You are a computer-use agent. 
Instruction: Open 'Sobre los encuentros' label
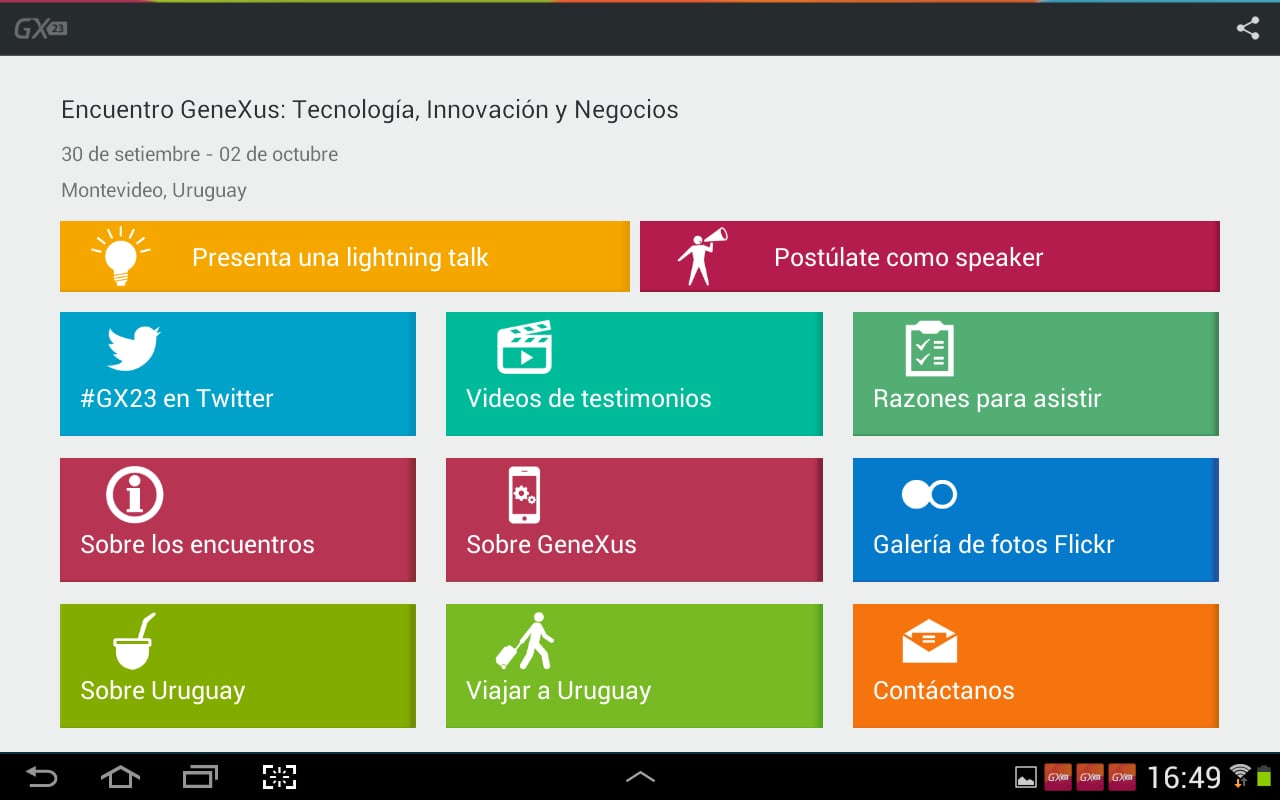(x=197, y=544)
